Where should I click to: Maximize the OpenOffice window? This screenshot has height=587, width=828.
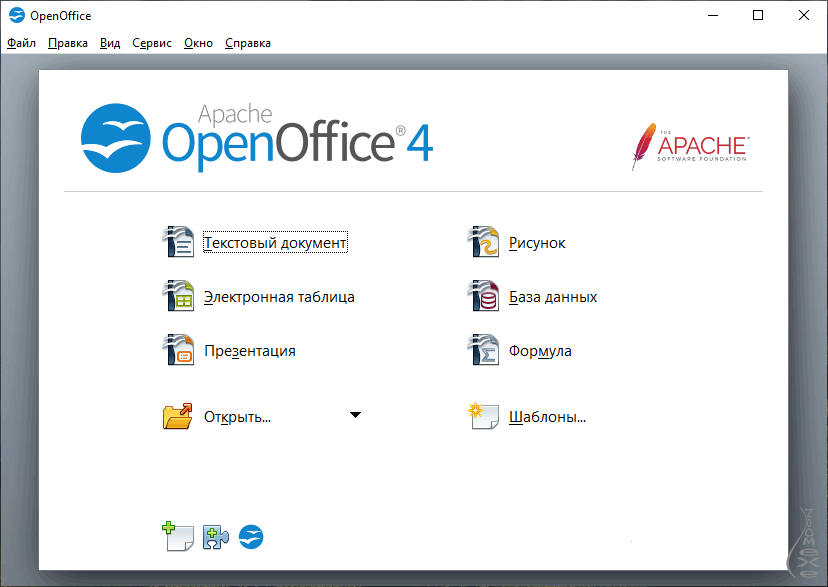pyautogui.click(x=758, y=15)
